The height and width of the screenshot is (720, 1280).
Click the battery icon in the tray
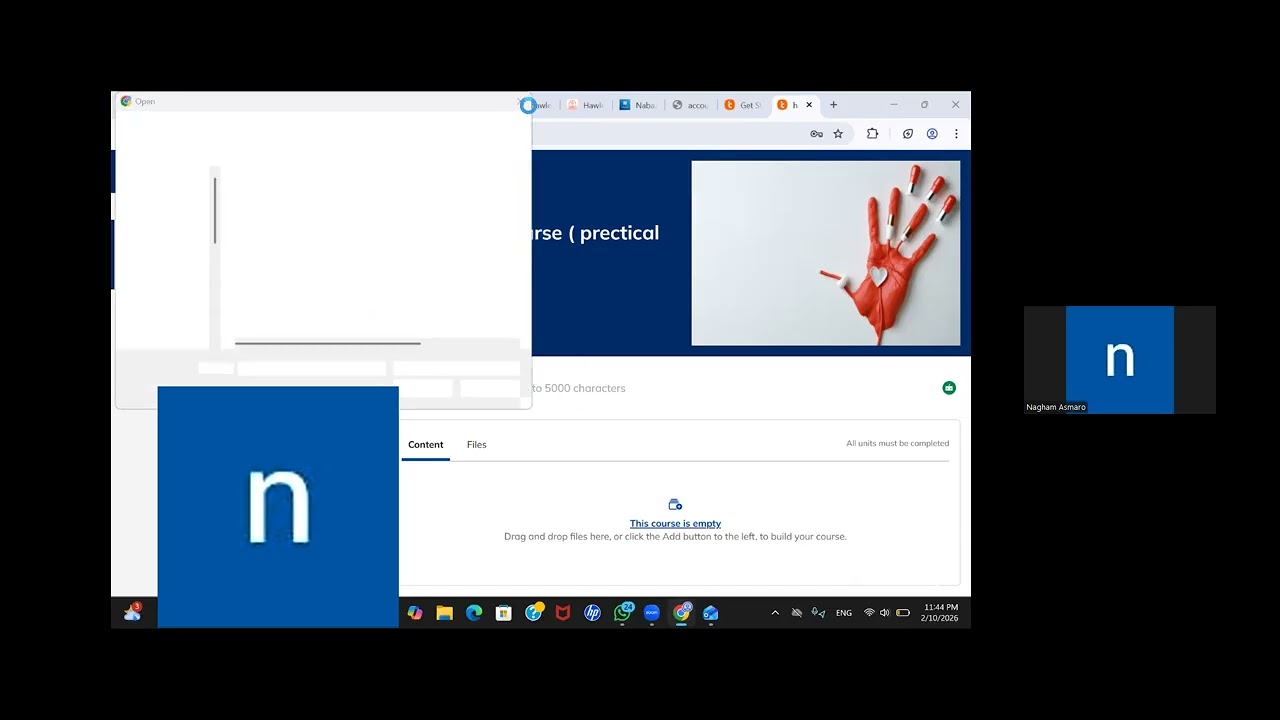pyautogui.click(x=903, y=613)
